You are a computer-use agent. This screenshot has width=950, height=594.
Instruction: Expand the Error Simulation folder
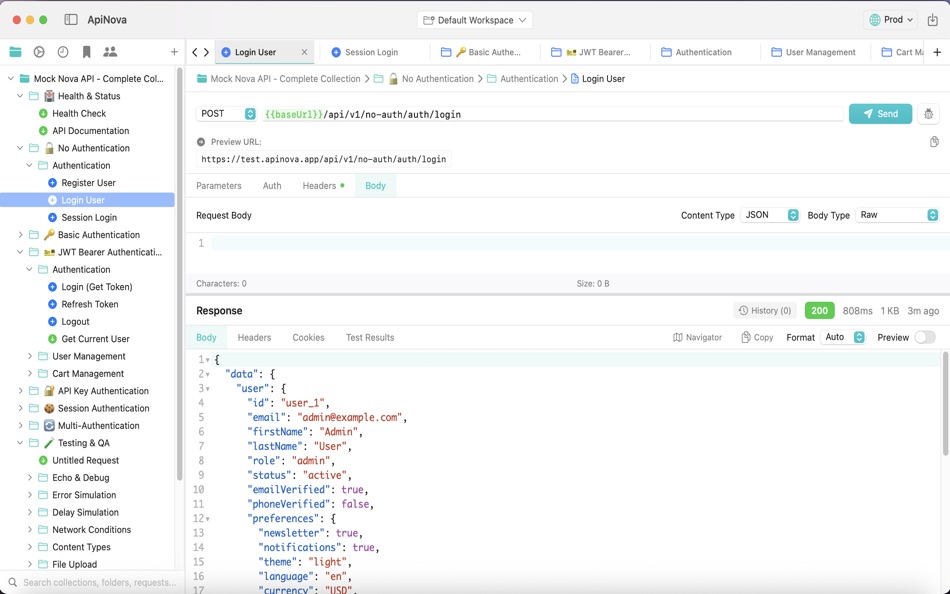pos(29,495)
